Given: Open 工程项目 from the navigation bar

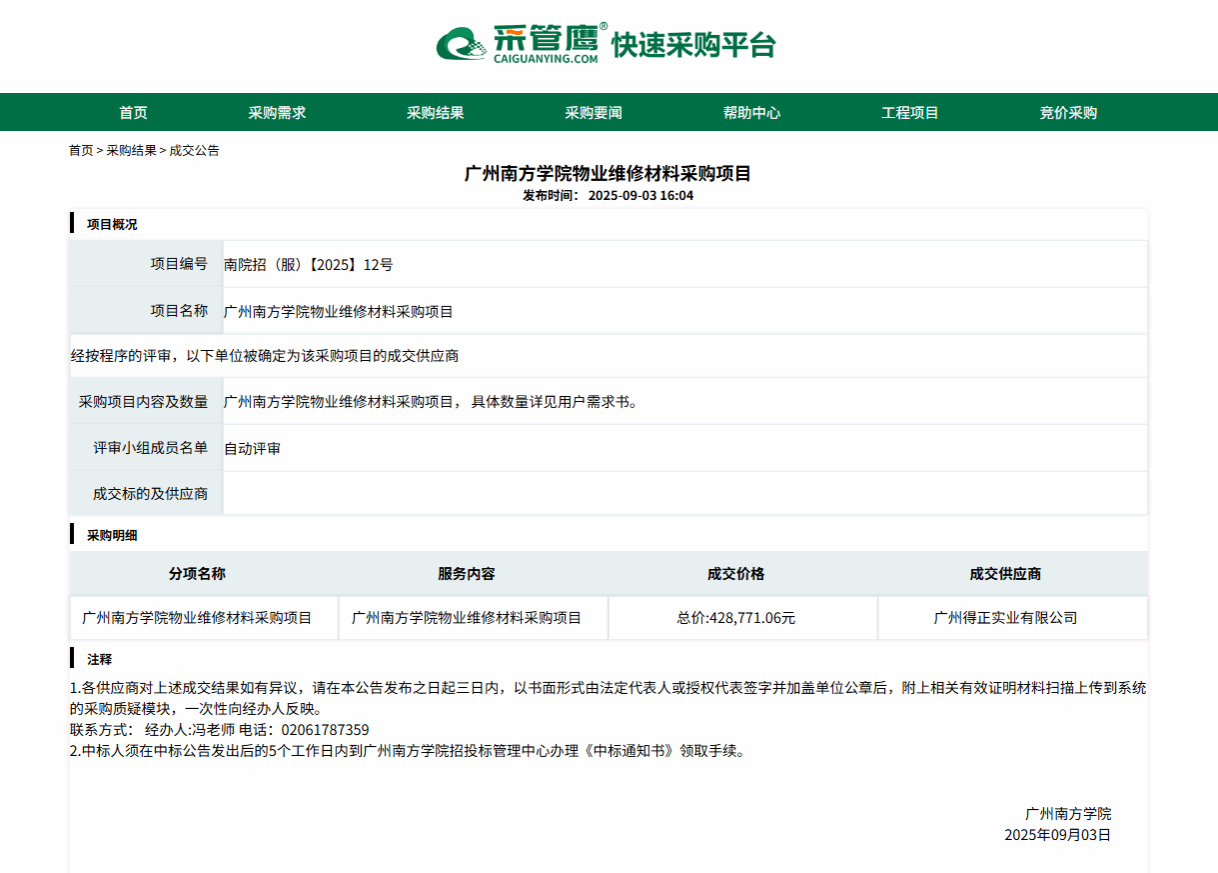Looking at the screenshot, I should [x=910, y=113].
